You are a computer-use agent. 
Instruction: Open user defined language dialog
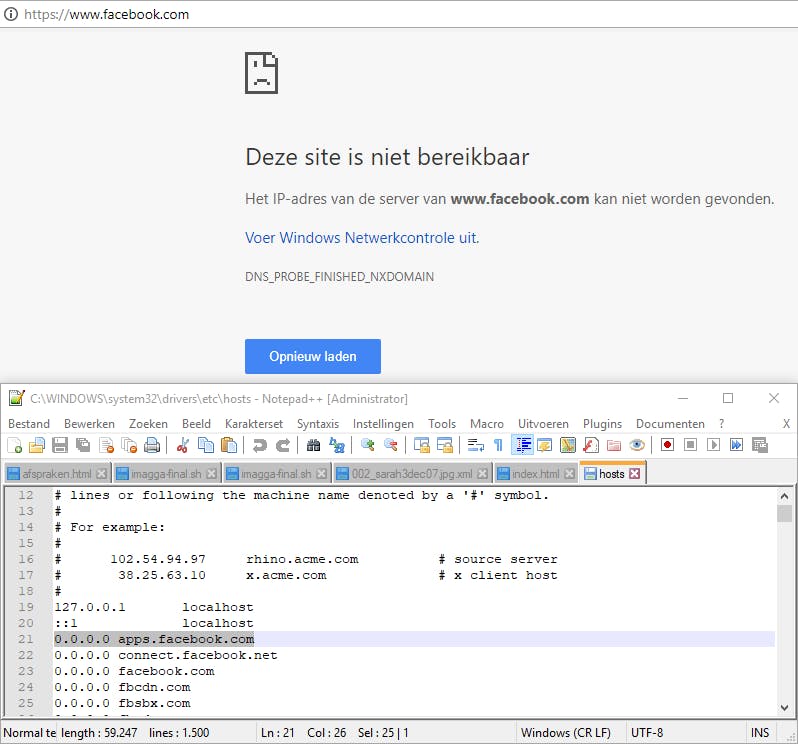(545, 445)
